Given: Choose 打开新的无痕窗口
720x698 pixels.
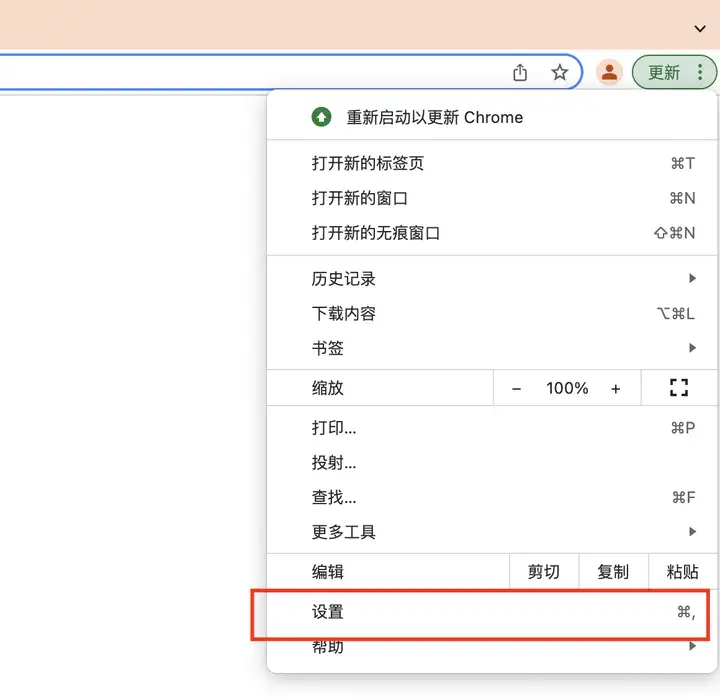Looking at the screenshot, I should point(491,233).
